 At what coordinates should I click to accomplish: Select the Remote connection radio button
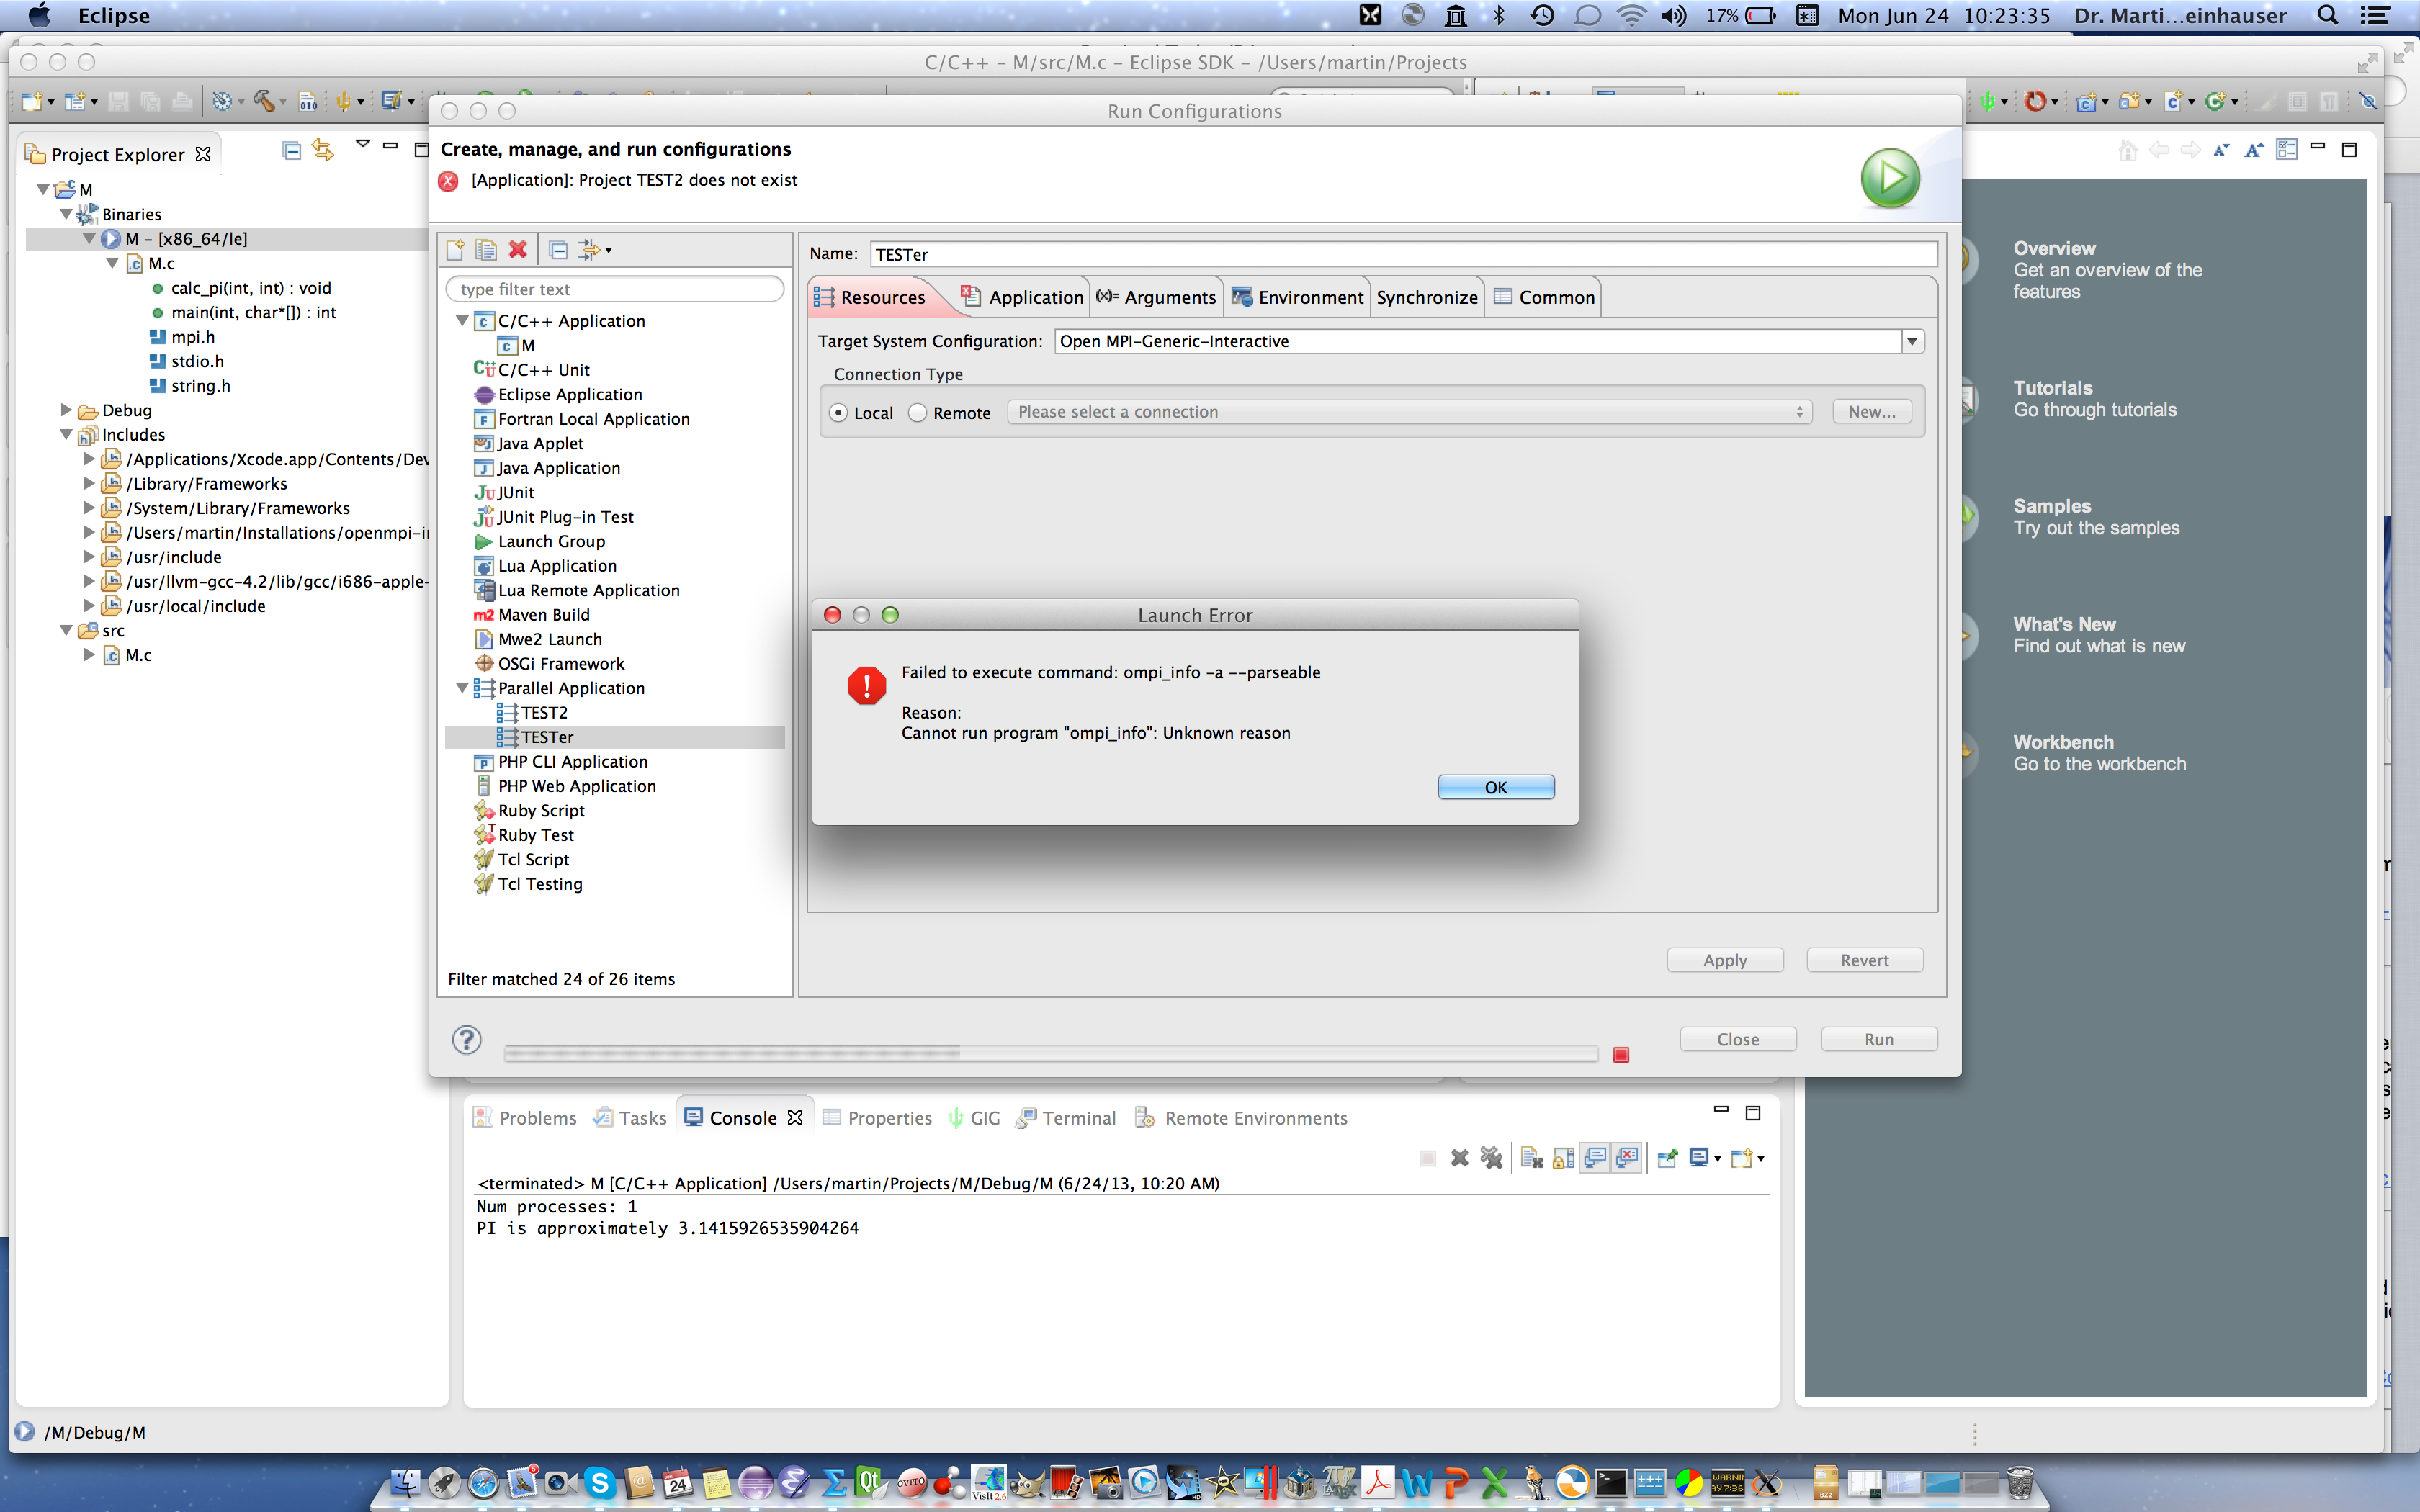pos(918,413)
